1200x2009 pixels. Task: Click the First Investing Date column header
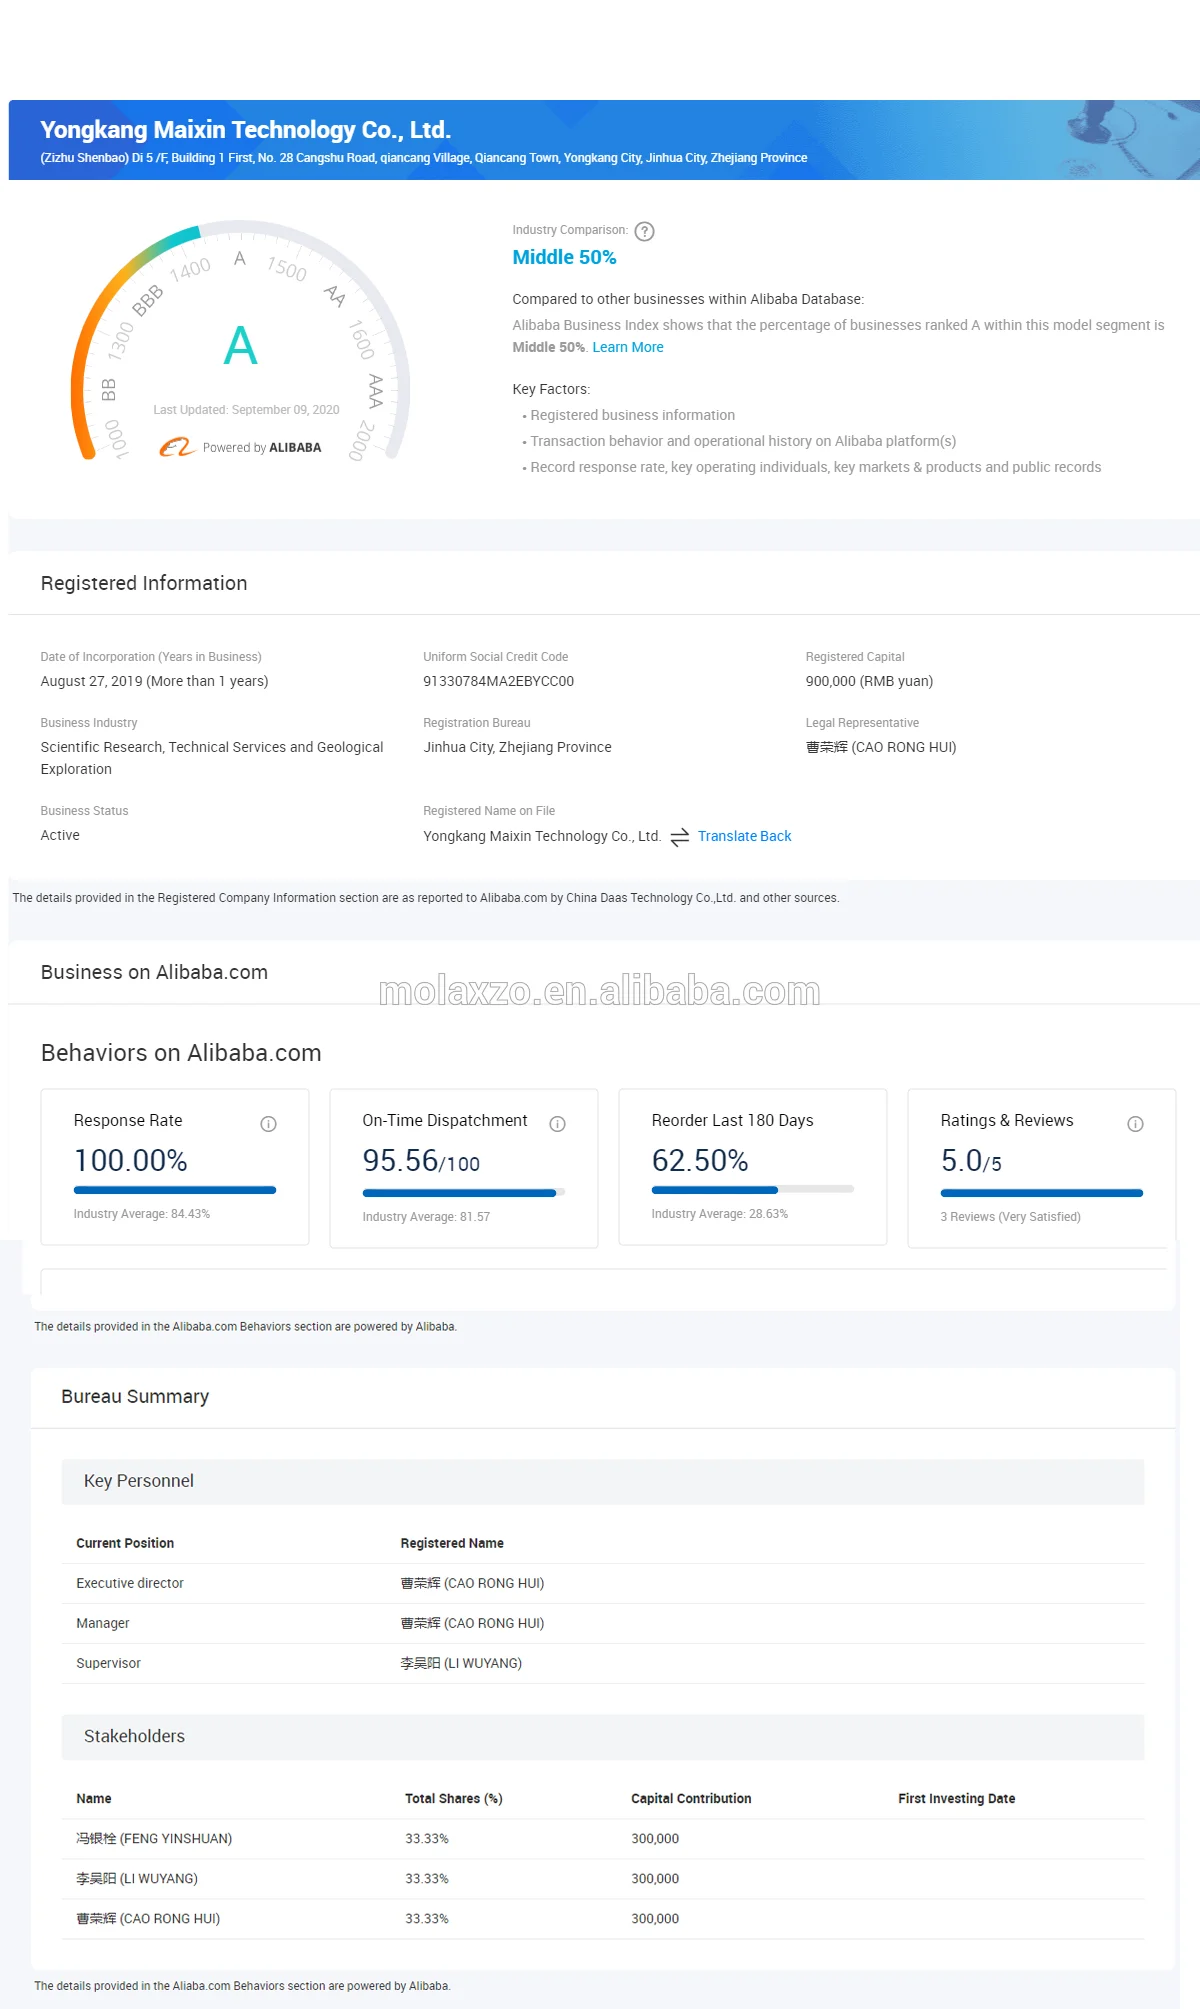click(x=956, y=1798)
